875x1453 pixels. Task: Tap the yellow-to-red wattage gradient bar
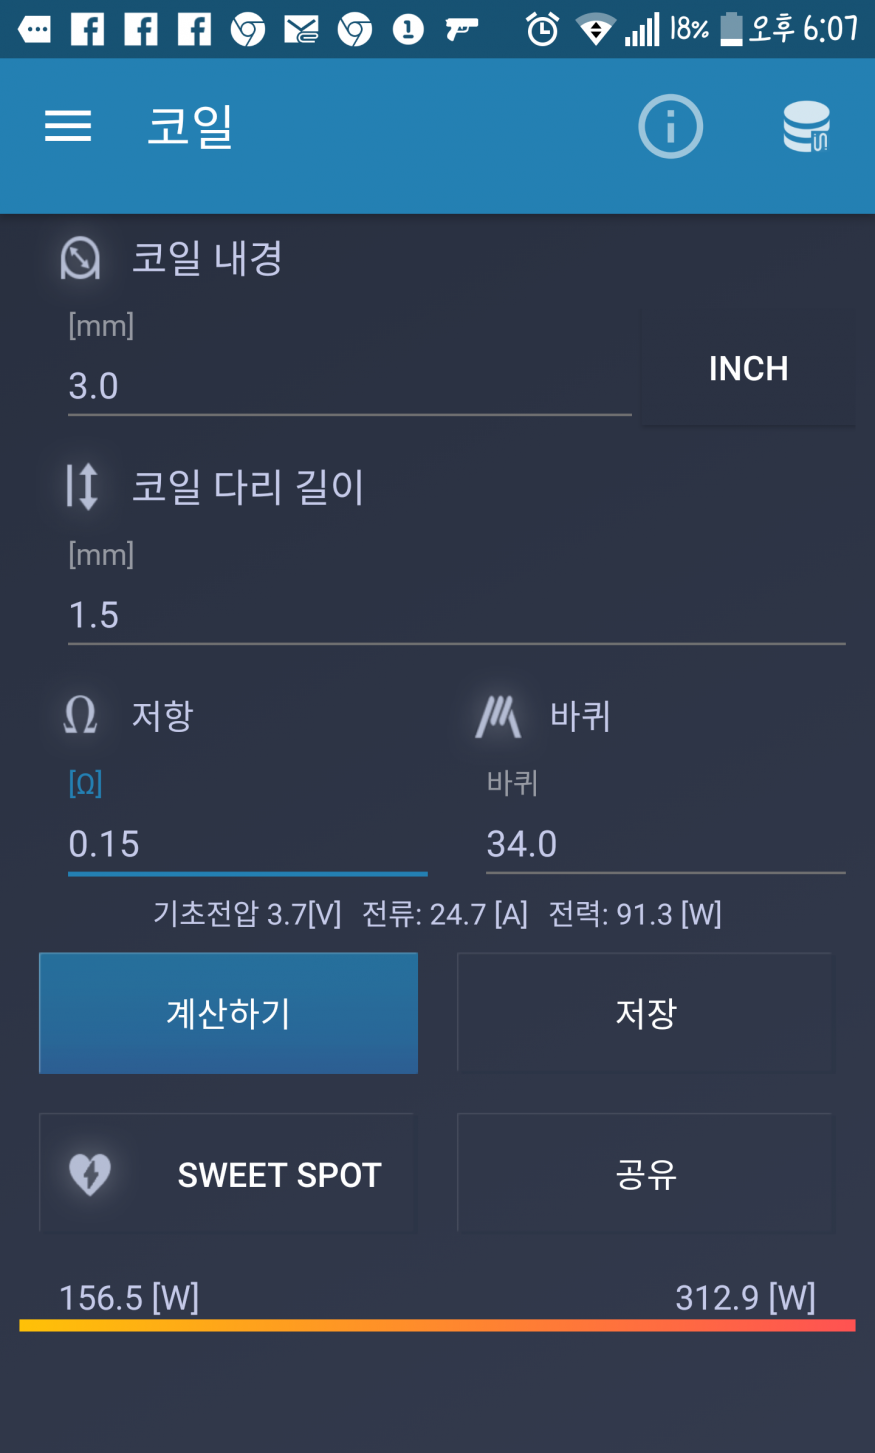pyautogui.click(x=437, y=1325)
